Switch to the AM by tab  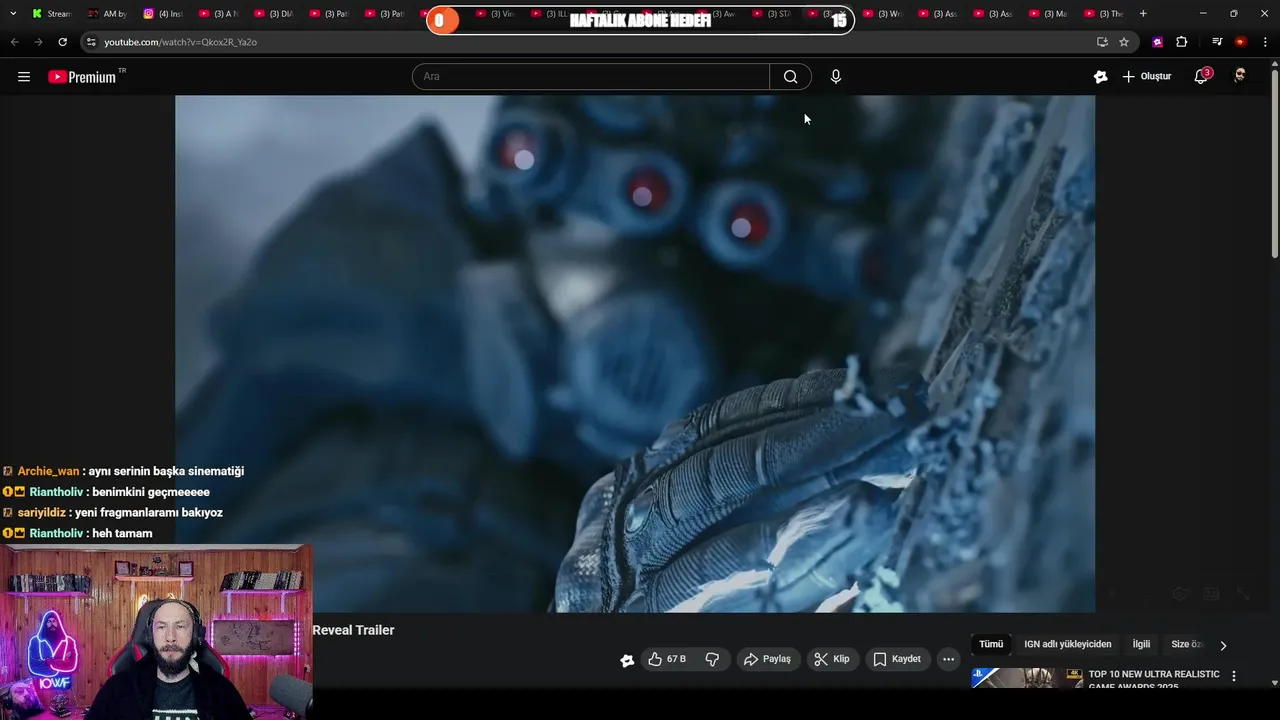tap(107, 14)
